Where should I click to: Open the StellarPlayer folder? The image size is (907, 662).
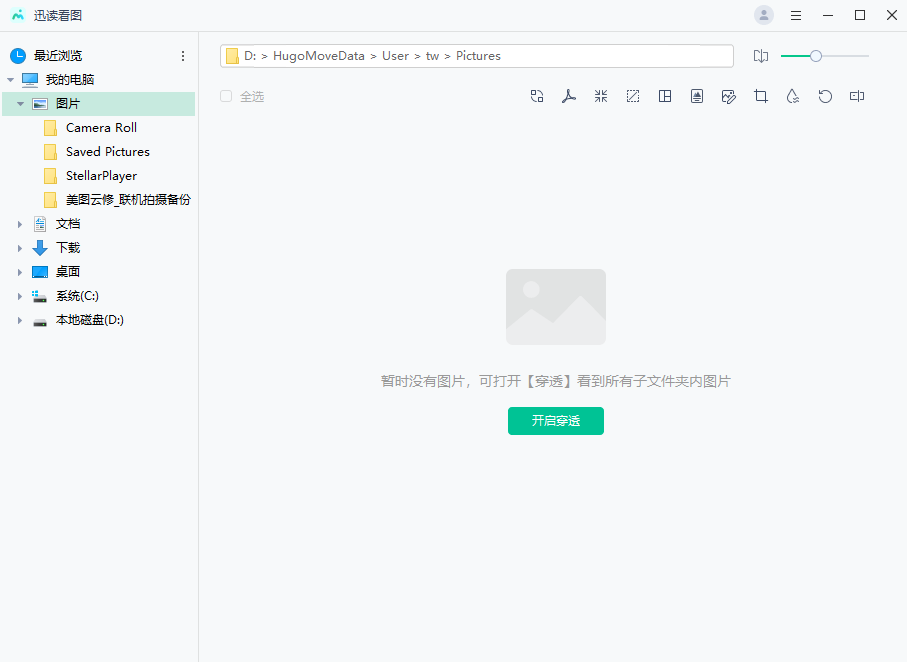(x=101, y=176)
